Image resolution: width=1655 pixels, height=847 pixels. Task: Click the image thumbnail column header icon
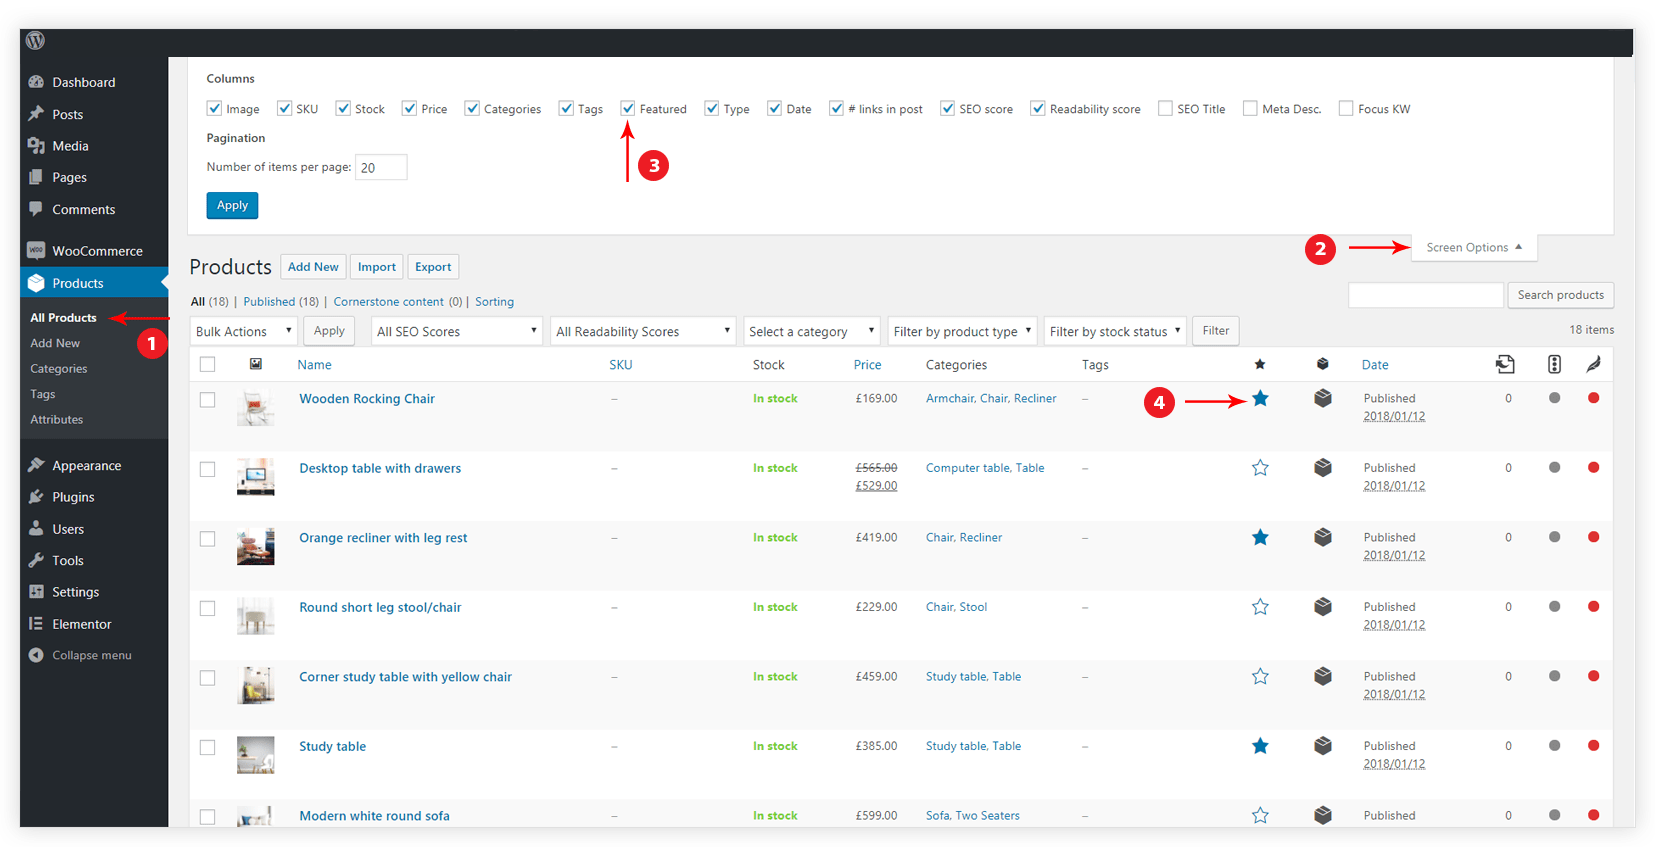click(256, 365)
